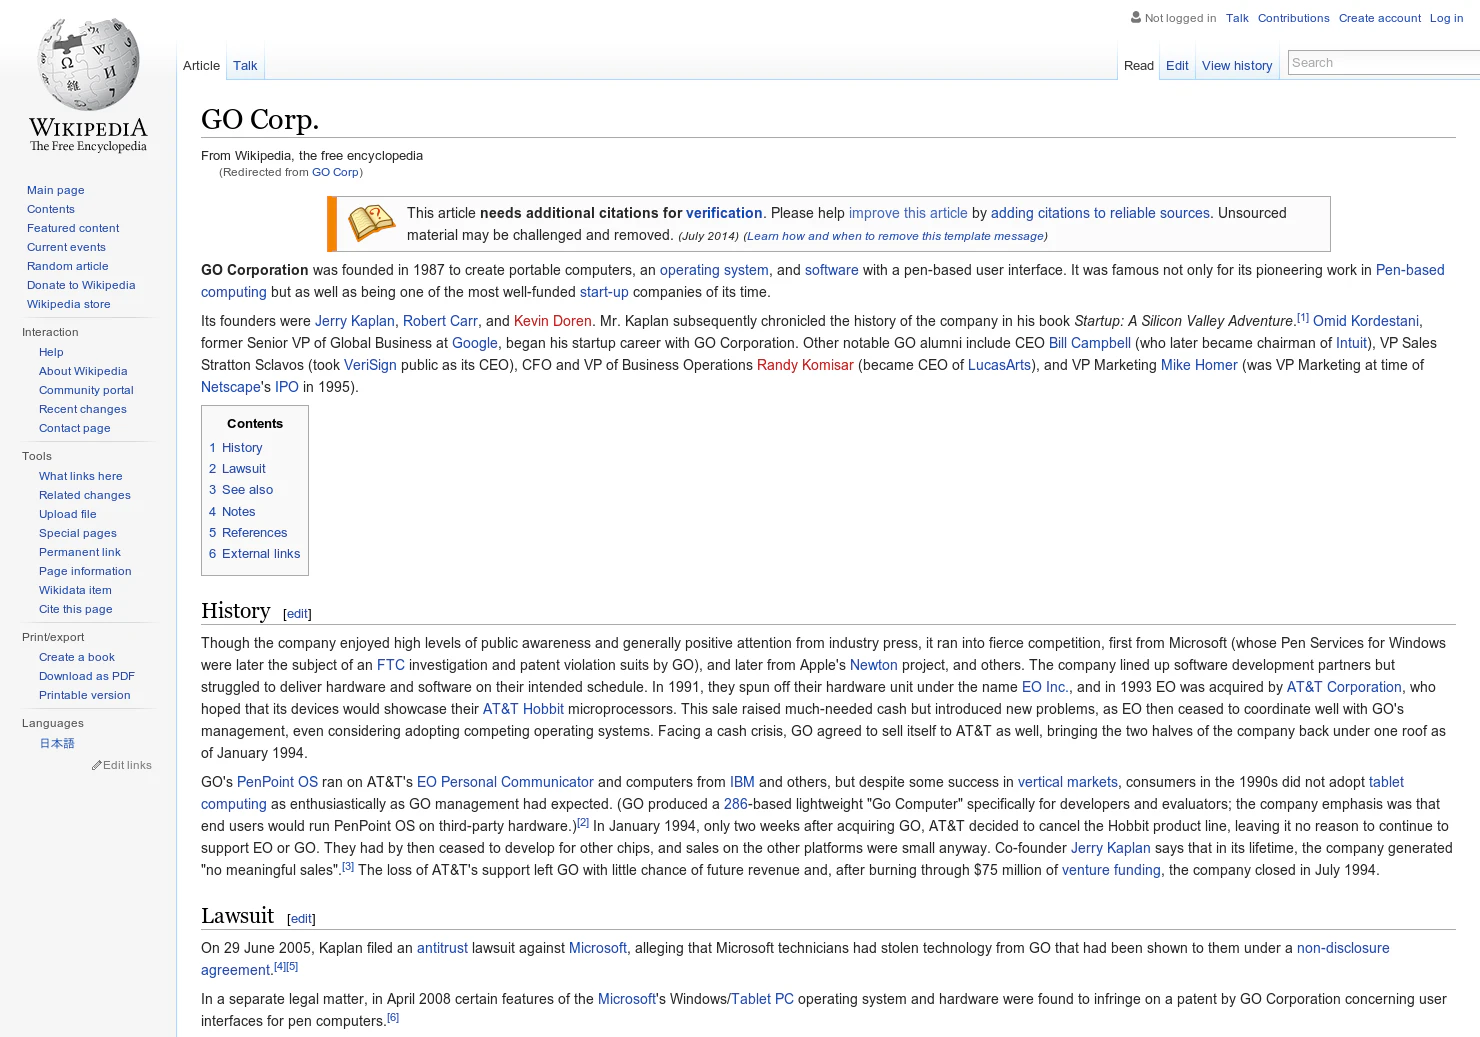
Task: Click the Edit links pencil icon
Action: 96,765
